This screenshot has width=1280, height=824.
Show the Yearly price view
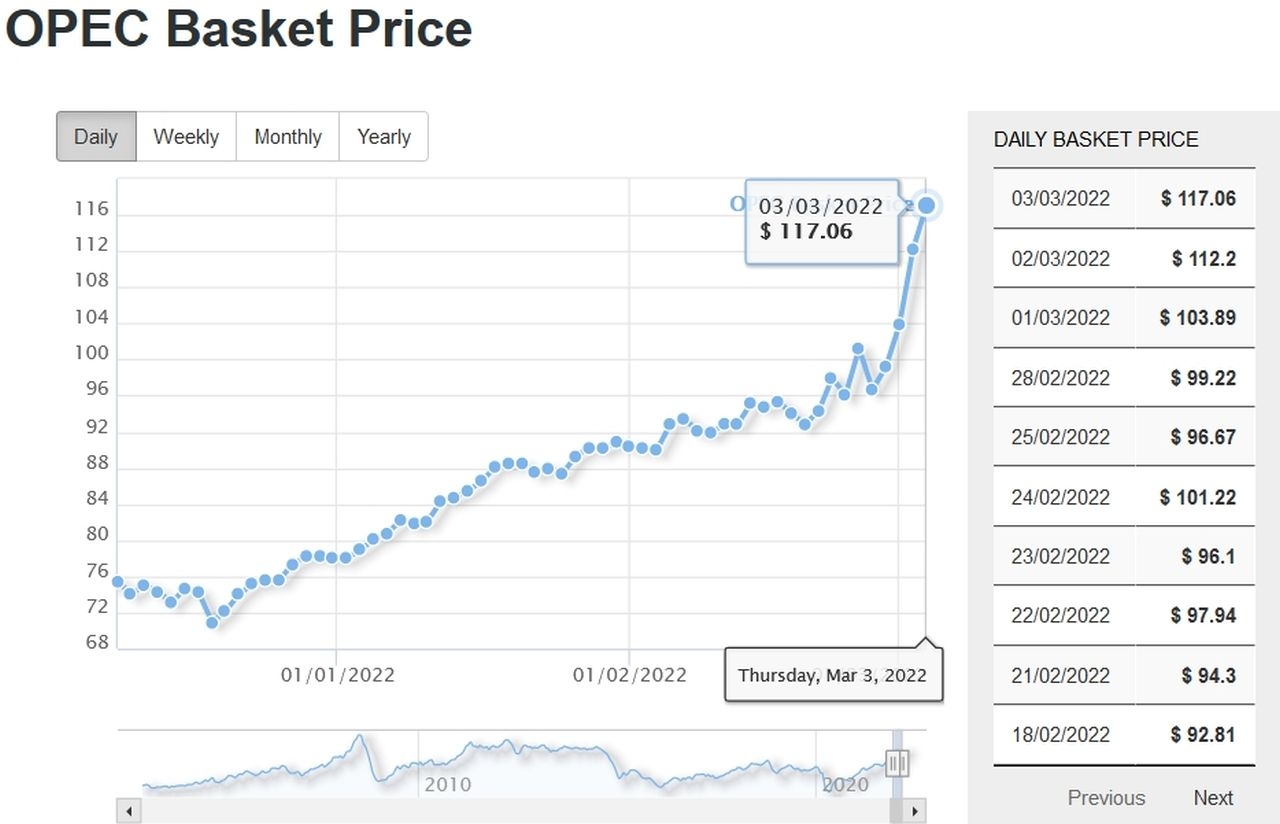pyautogui.click(x=384, y=137)
